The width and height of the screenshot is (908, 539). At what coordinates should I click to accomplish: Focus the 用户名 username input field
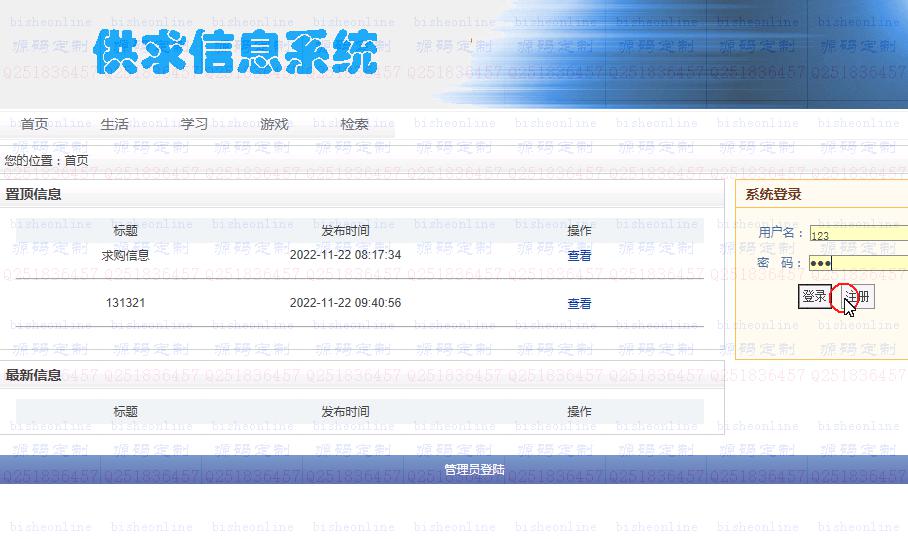point(859,233)
